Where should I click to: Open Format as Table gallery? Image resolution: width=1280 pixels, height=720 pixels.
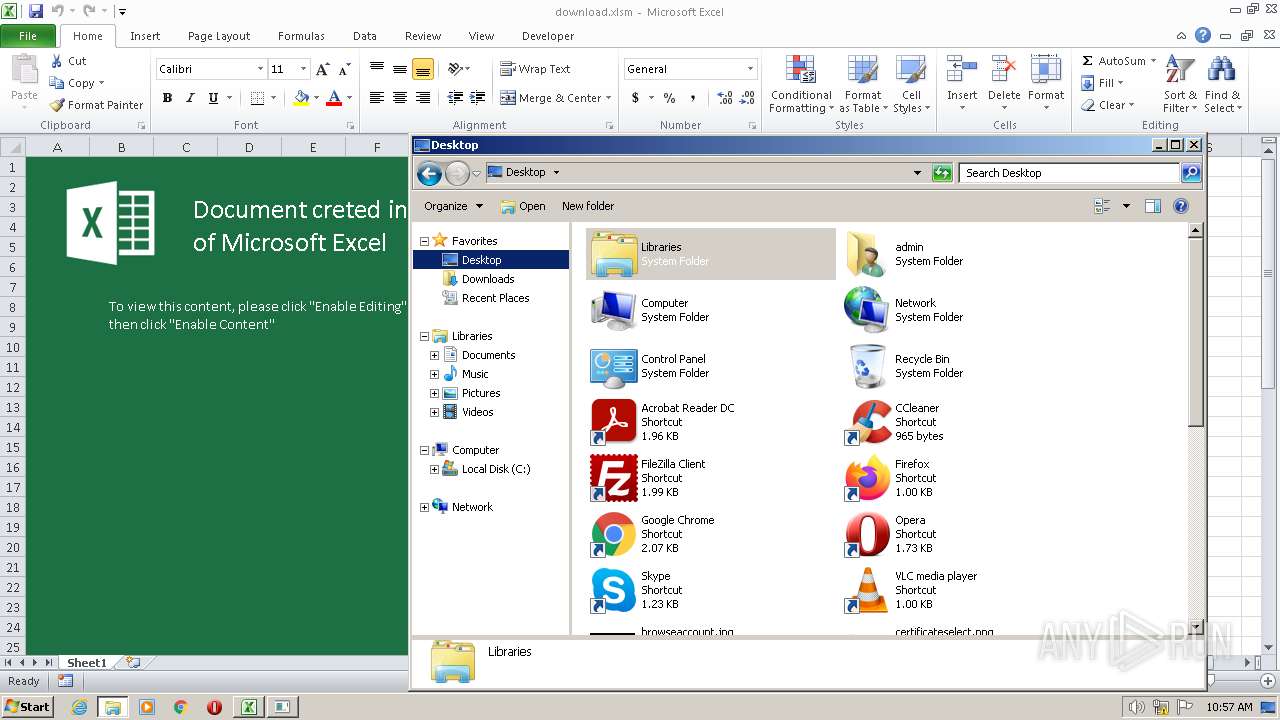tap(863, 84)
